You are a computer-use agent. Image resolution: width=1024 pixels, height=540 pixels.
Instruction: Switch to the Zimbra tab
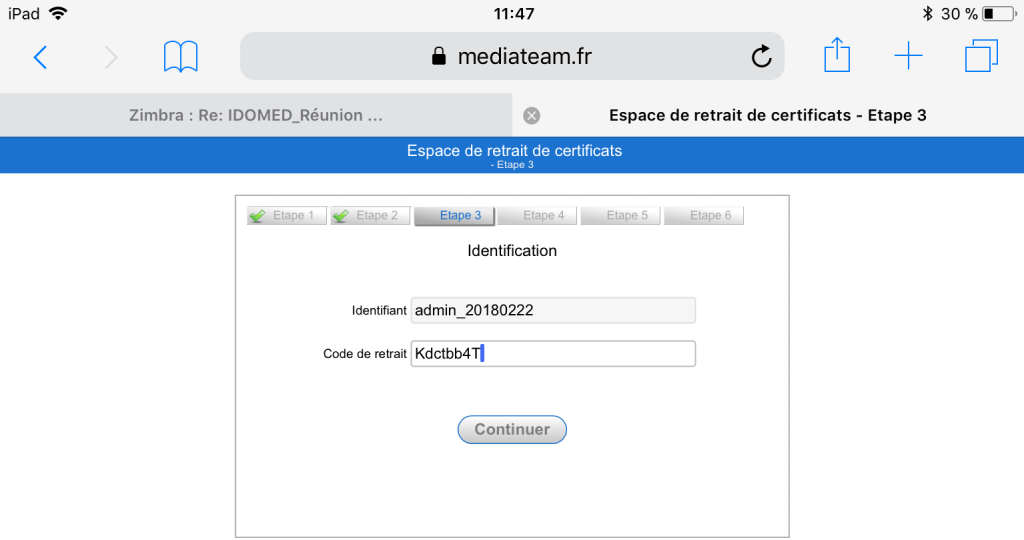click(256, 115)
